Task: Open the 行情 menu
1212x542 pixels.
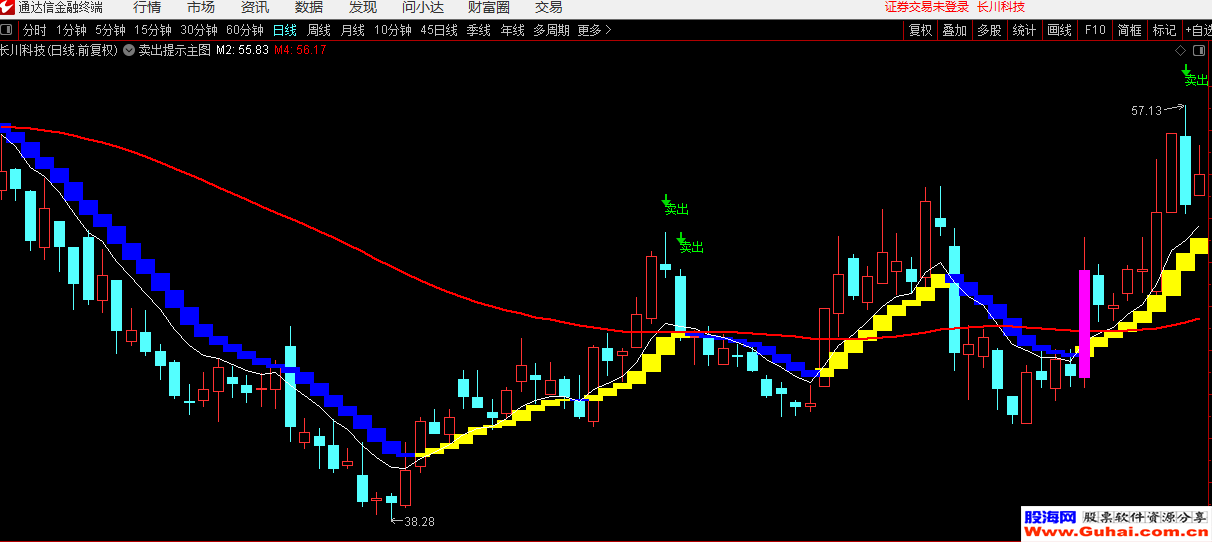Action: click(x=147, y=7)
